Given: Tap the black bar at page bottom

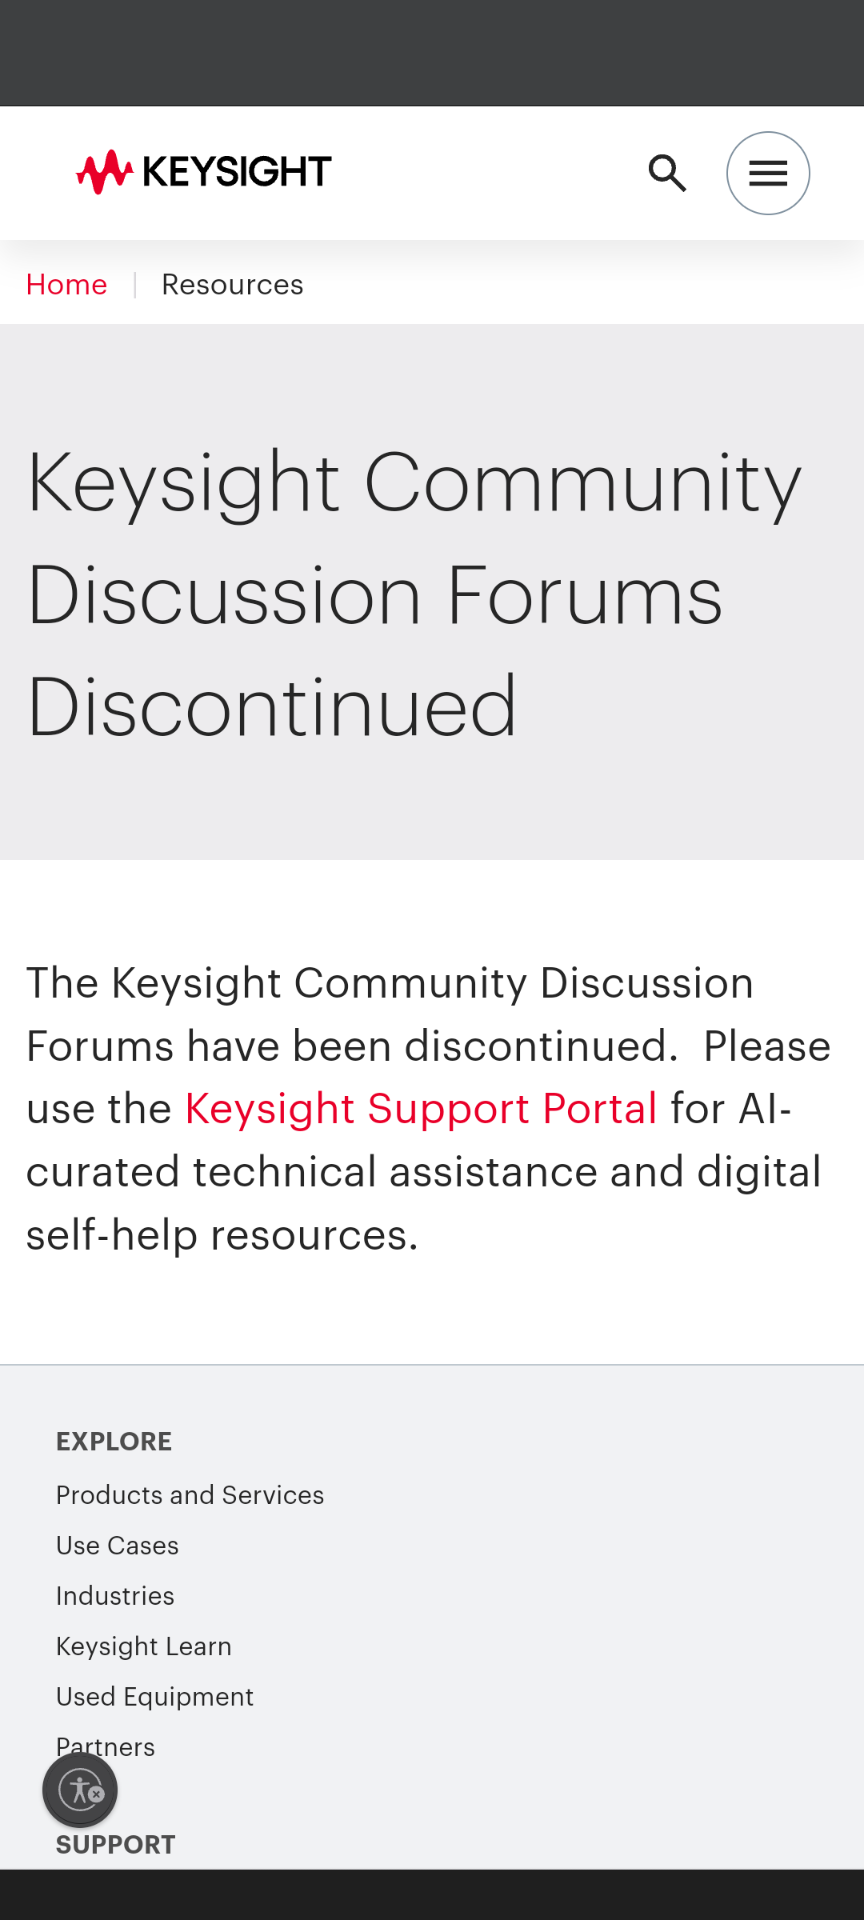Looking at the screenshot, I should click(x=432, y=1895).
